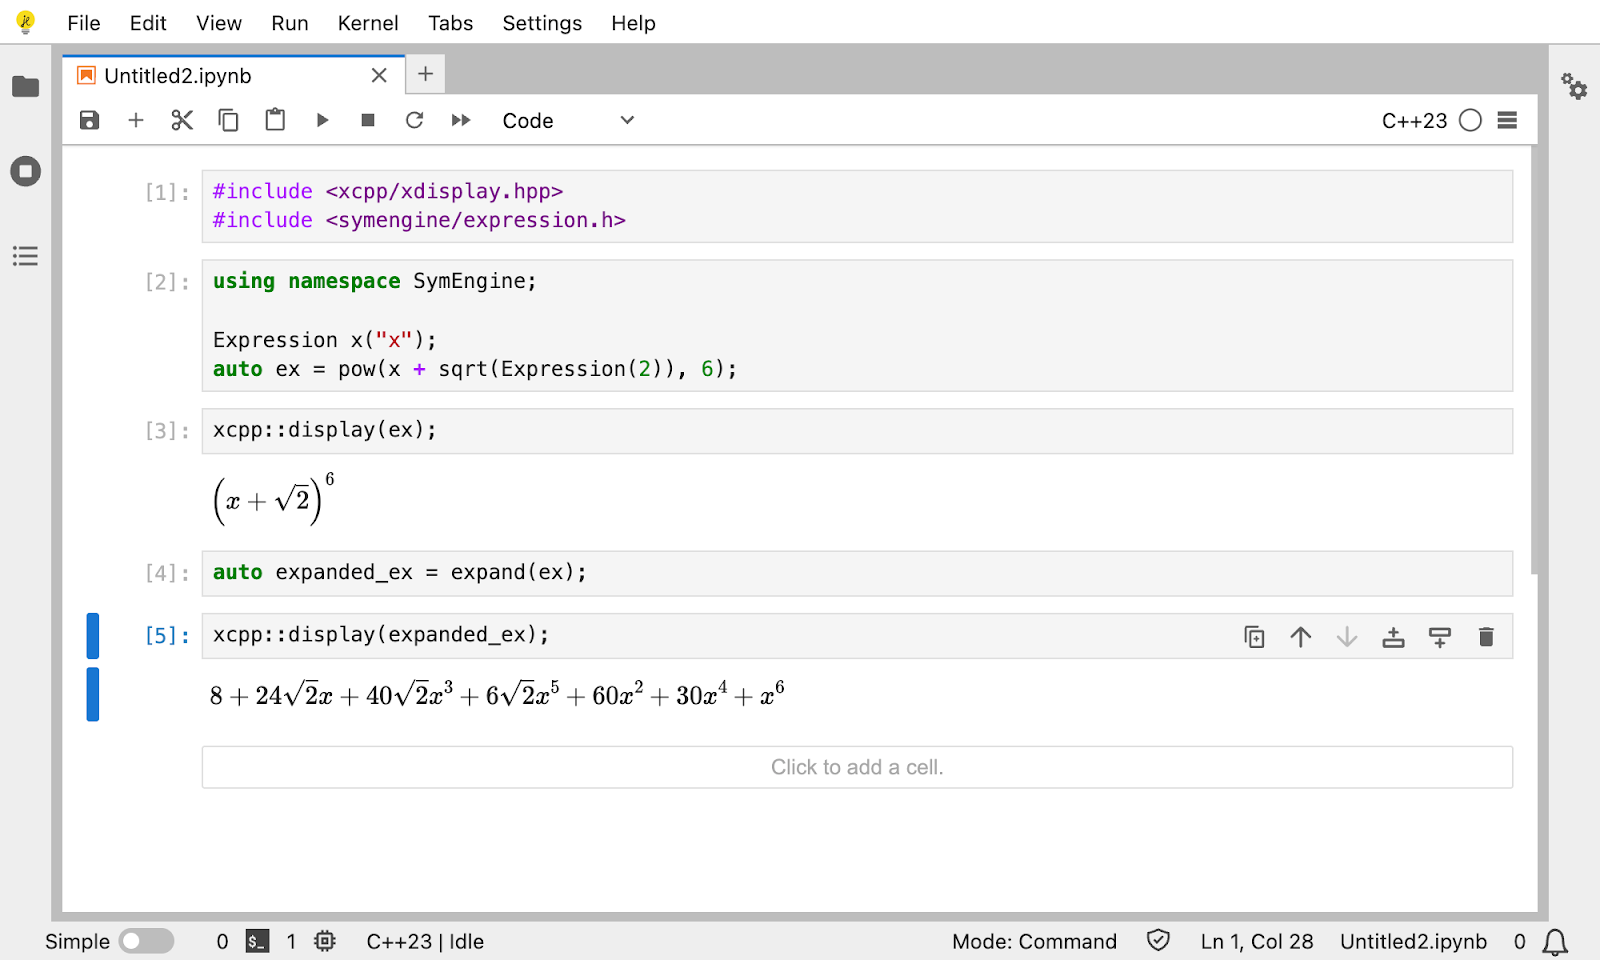Click the [1]: cell prompt
Image resolution: width=1600 pixels, height=960 pixels.
[x=167, y=192]
